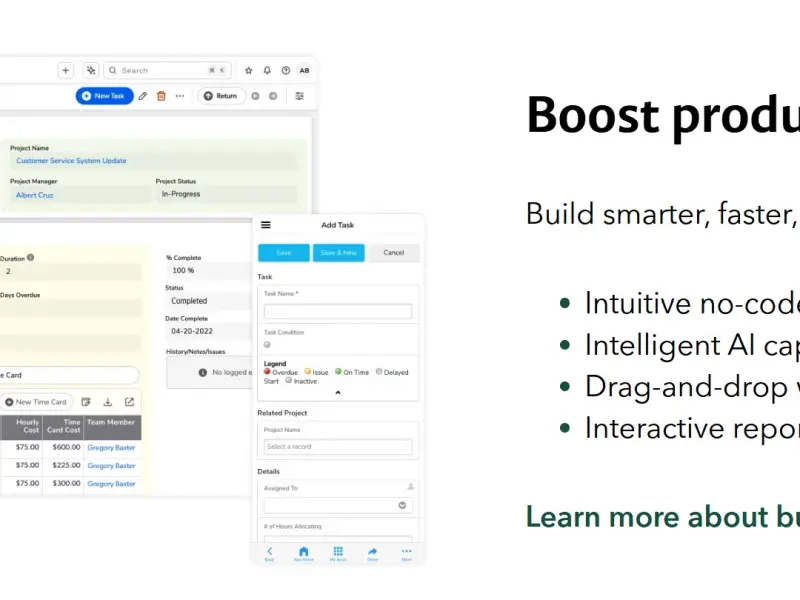800x600 pixels.
Task: Click the 100 % complete value
Action: (183, 270)
